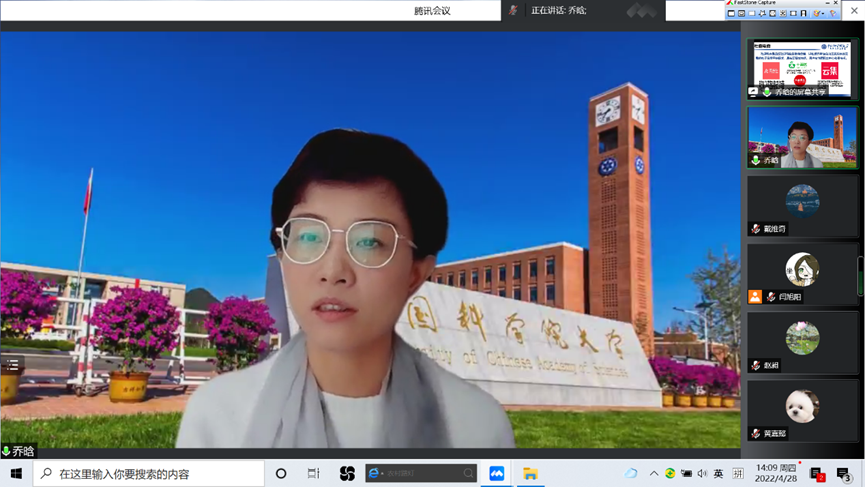This screenshot has width=865, height=487.
Task: Click the muted microphone icon for 赵昶
Action: pos(756,366)
